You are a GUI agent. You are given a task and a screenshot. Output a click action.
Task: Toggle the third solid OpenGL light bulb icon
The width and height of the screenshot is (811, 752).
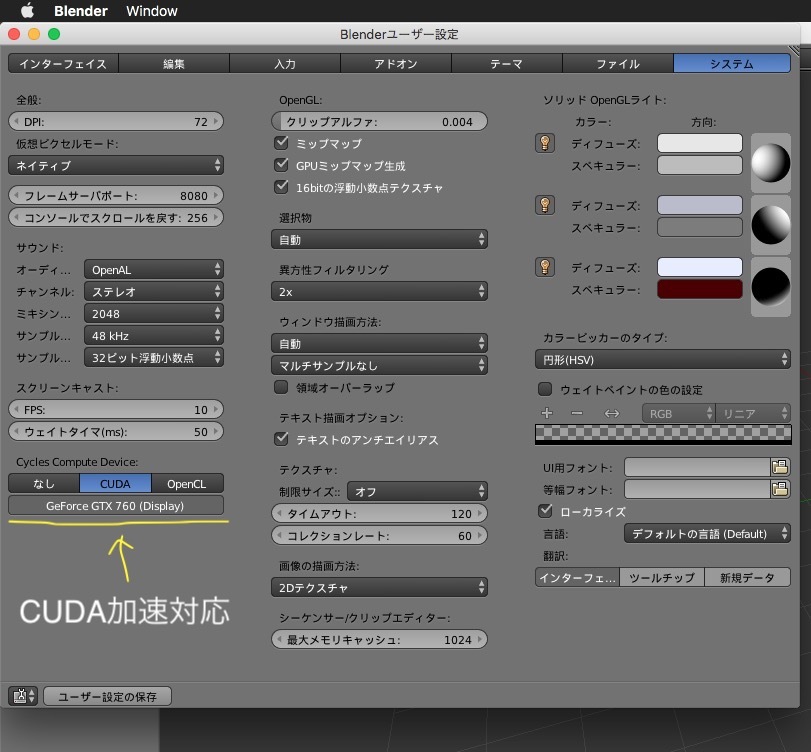pyautogui.click(x=545, y=267)
